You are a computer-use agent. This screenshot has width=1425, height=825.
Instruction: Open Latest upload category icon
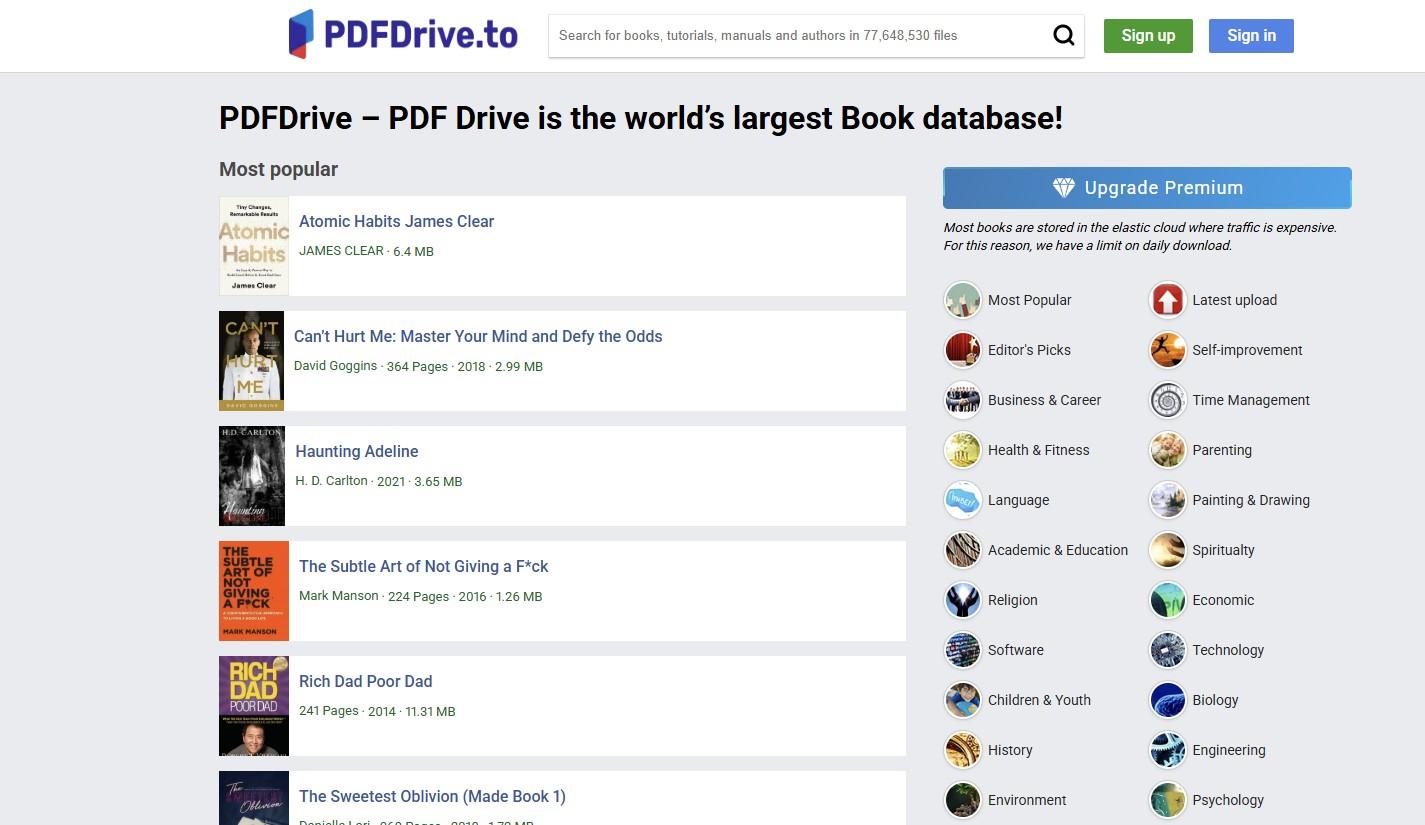pos(1167,300)
